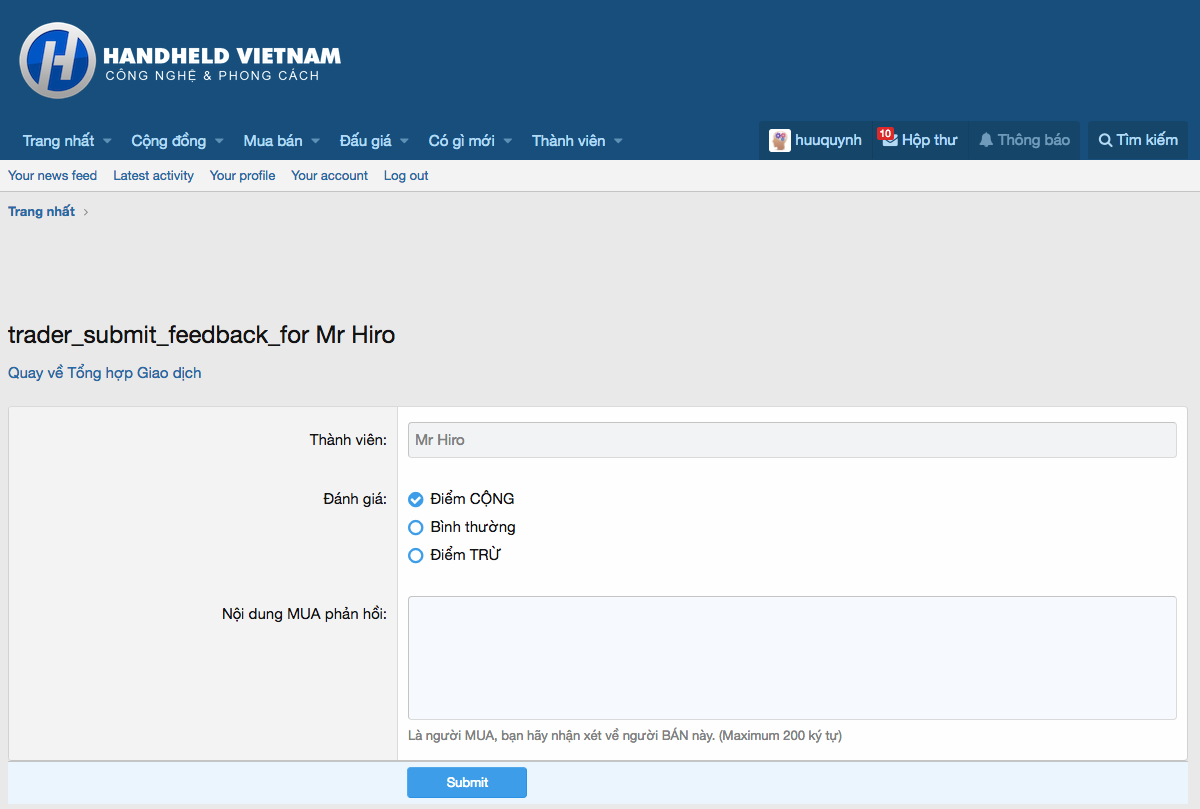Open the Latest activity tab
This screenshot has width=1200, height=809.
(x=153, y=176)
